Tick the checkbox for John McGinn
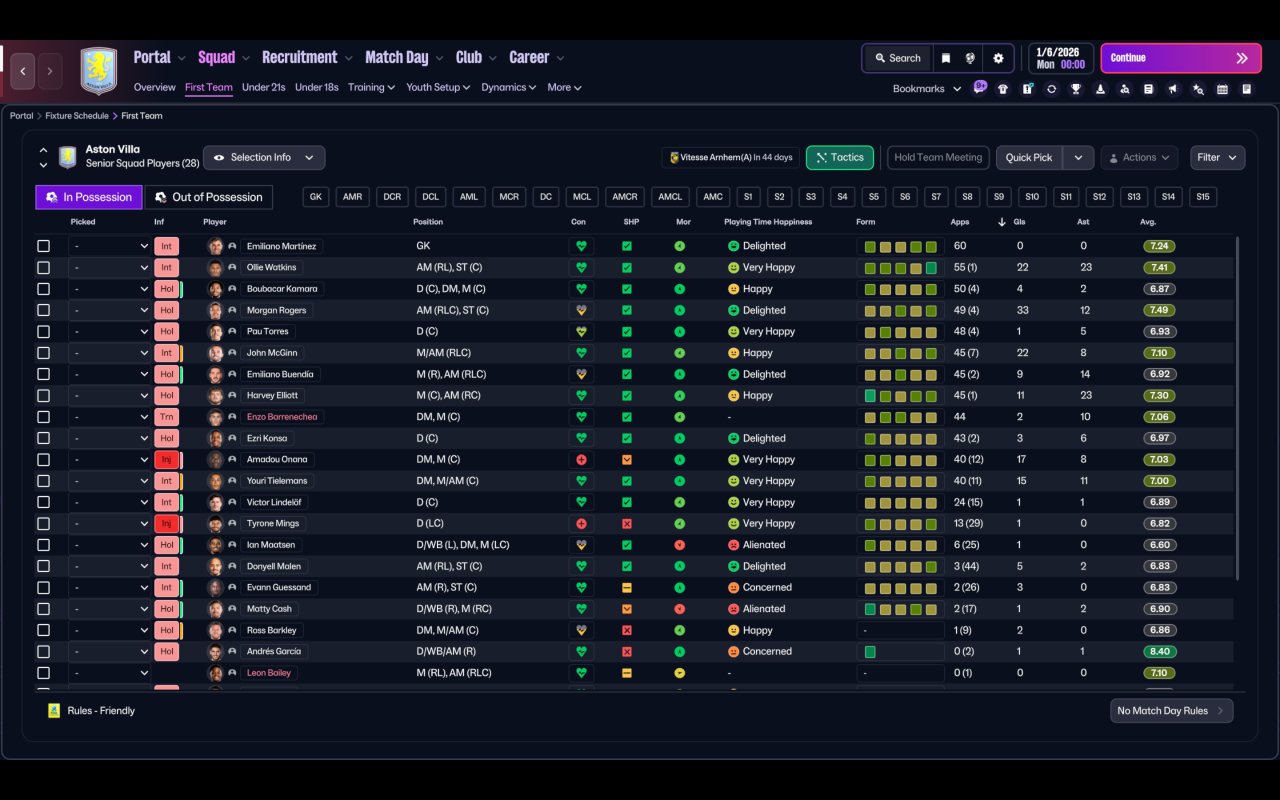1280x800 pixels. (x=43, y=353)
